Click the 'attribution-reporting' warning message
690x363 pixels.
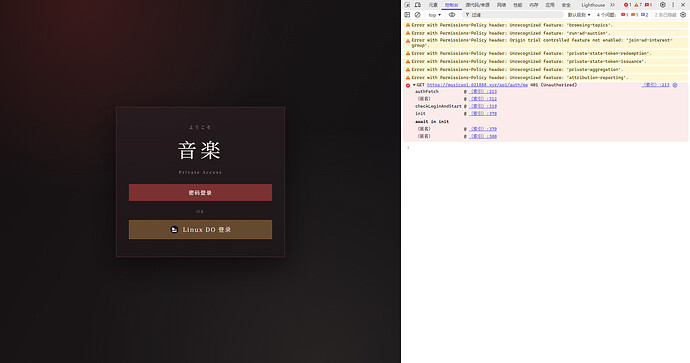[x=520, y=77]
